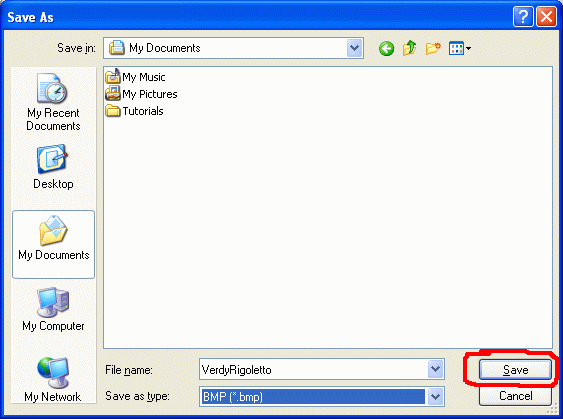Click the Save button

click(x=515, y=369)
